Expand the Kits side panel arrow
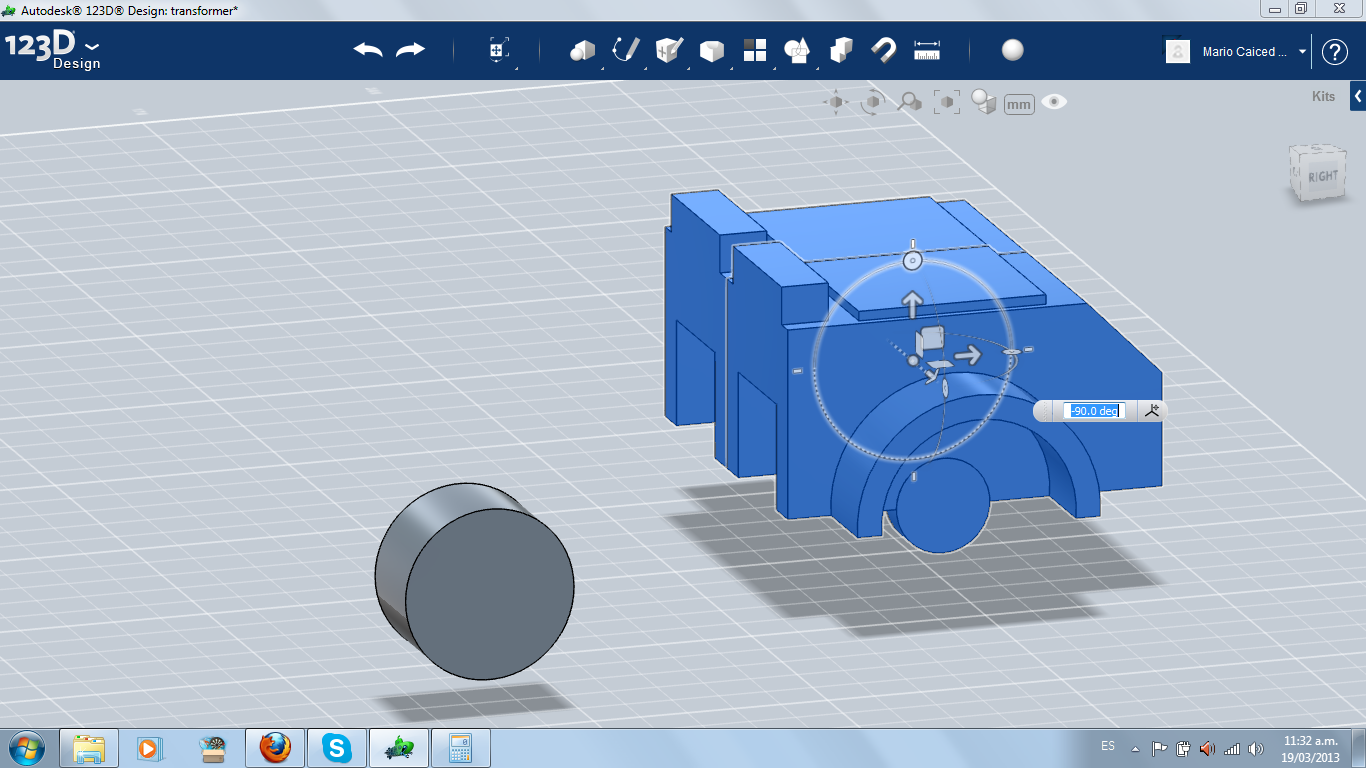Image resolution: width=1366 pixels, height=768 pixels. click(1358, 97)
